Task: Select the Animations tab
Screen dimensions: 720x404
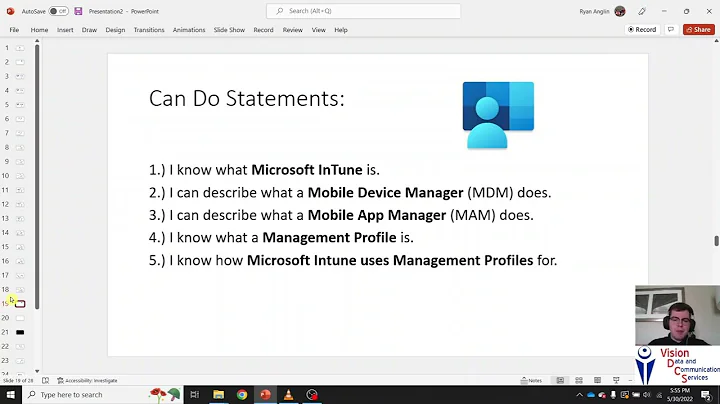Action: click(189, 30)
